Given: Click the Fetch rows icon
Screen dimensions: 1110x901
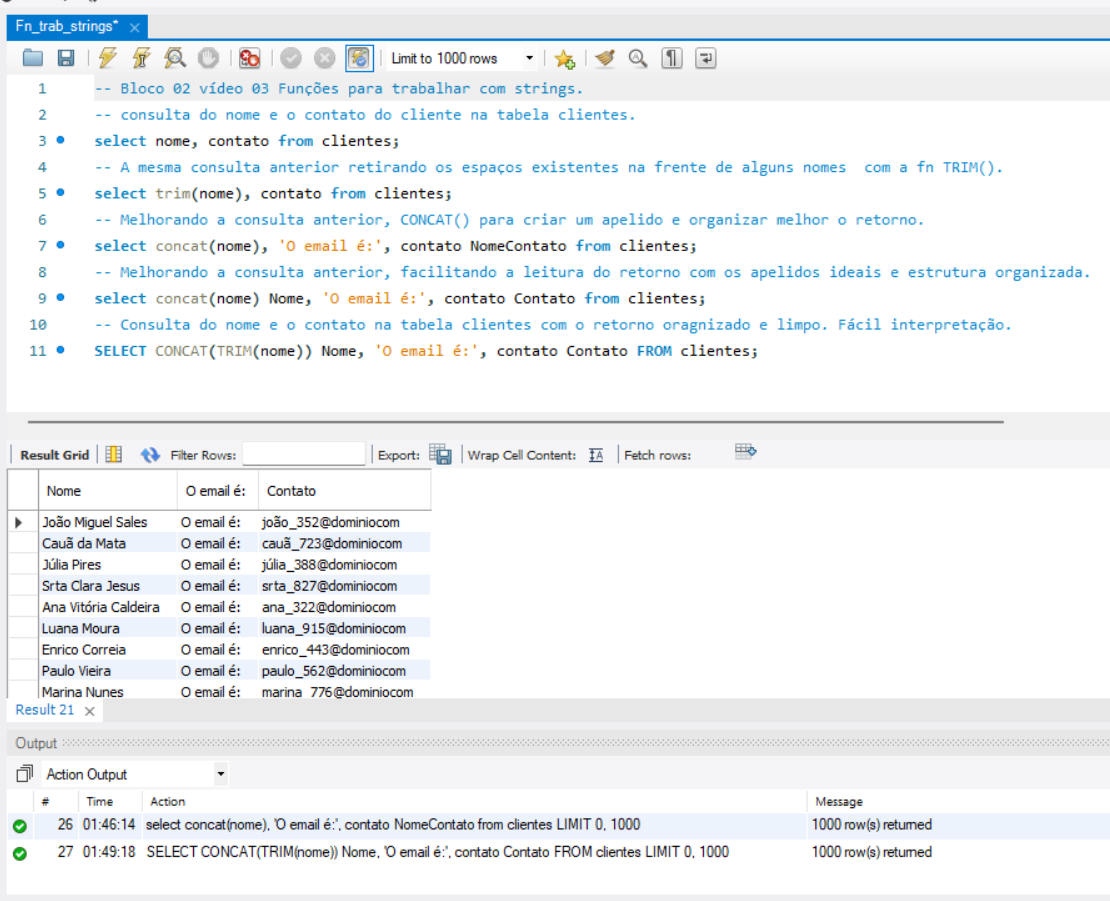Looking at the screenshot, I should pyautogui.click(x=745, y=453).
